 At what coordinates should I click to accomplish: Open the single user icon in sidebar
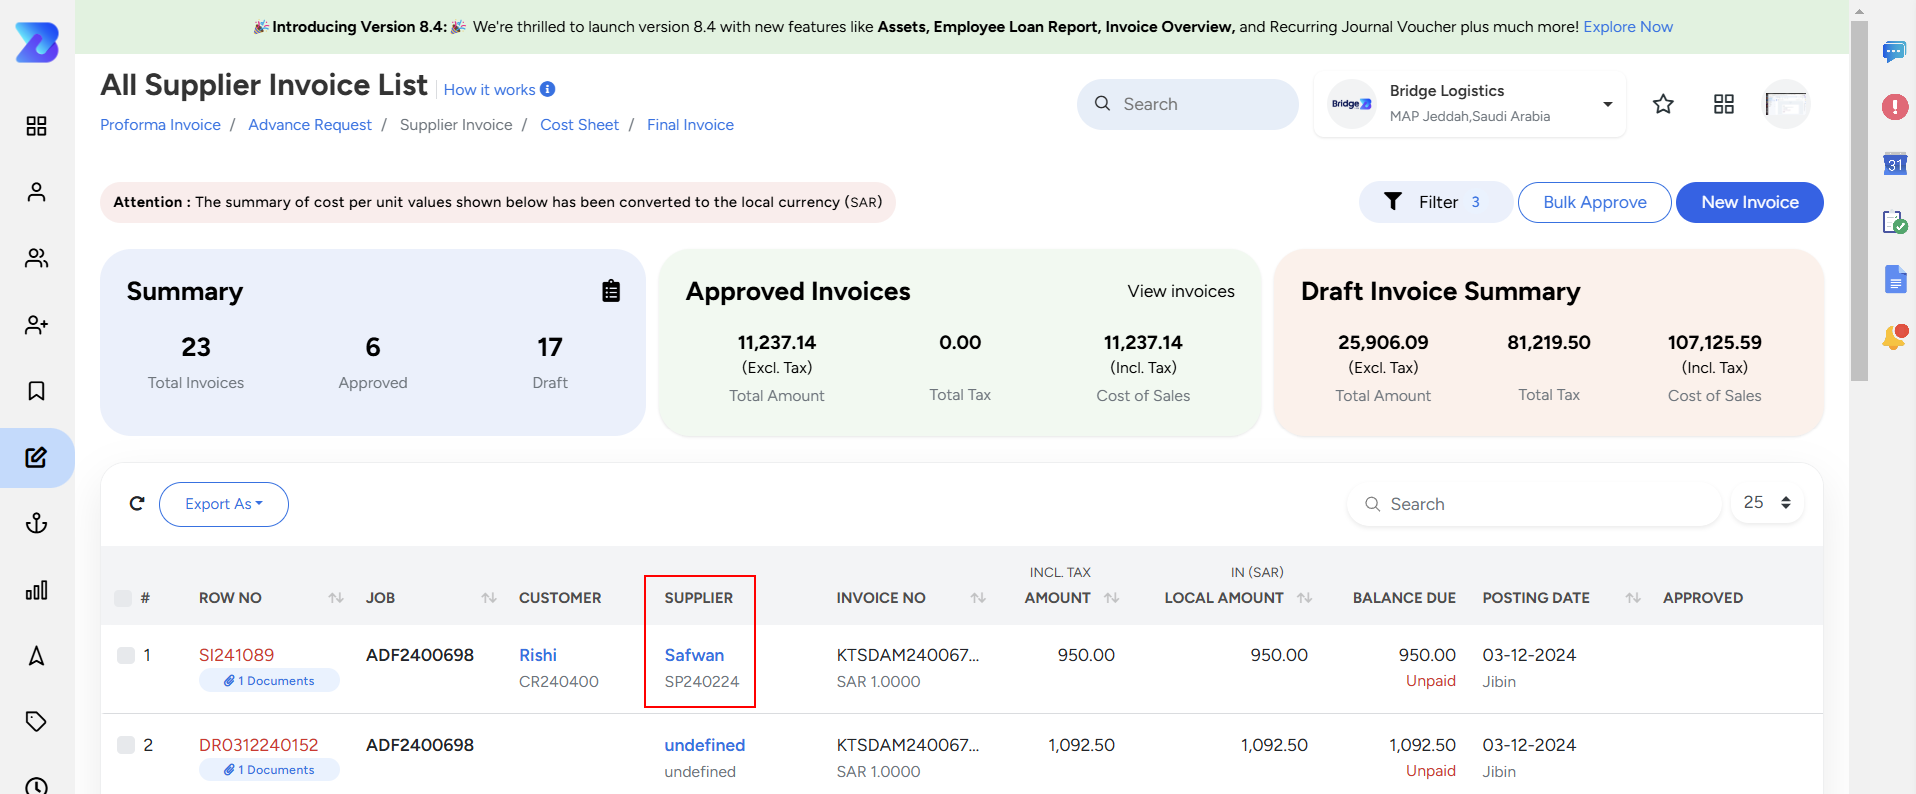tap(36, 192)
